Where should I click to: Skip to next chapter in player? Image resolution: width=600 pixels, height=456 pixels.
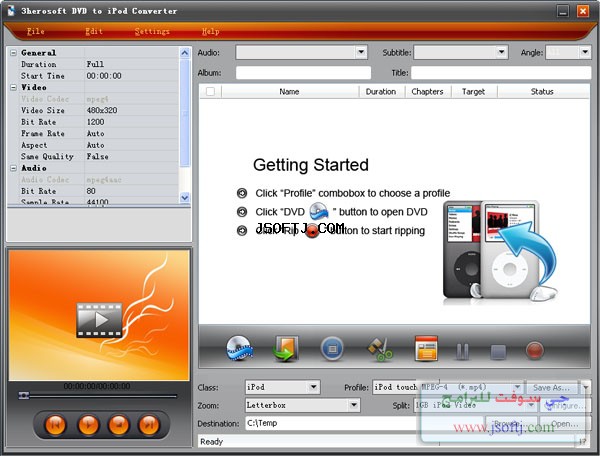pos(149,424)
